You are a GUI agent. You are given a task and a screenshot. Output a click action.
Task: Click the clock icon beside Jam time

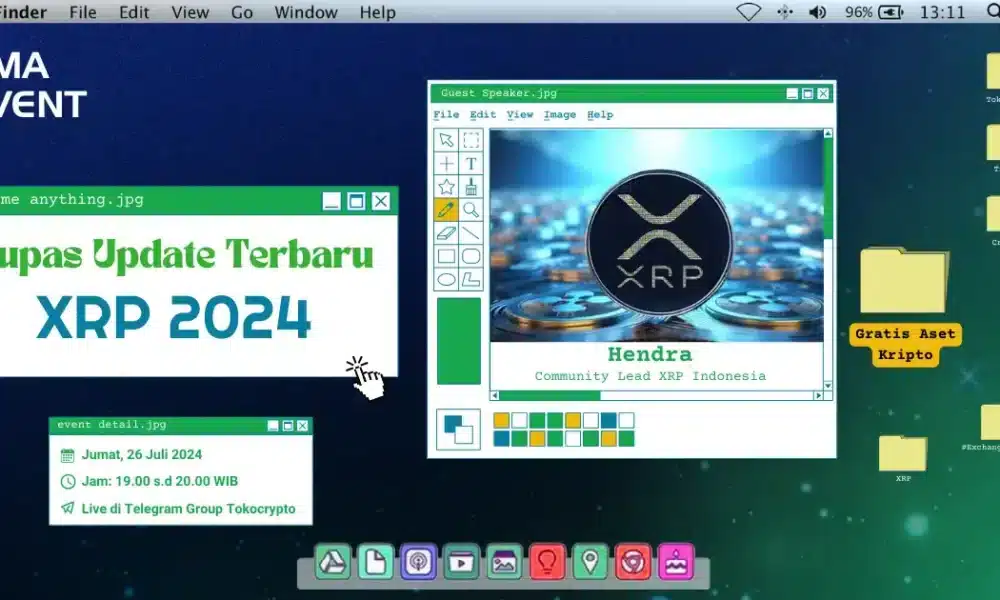pyautogui.click(x=68, y=482)
